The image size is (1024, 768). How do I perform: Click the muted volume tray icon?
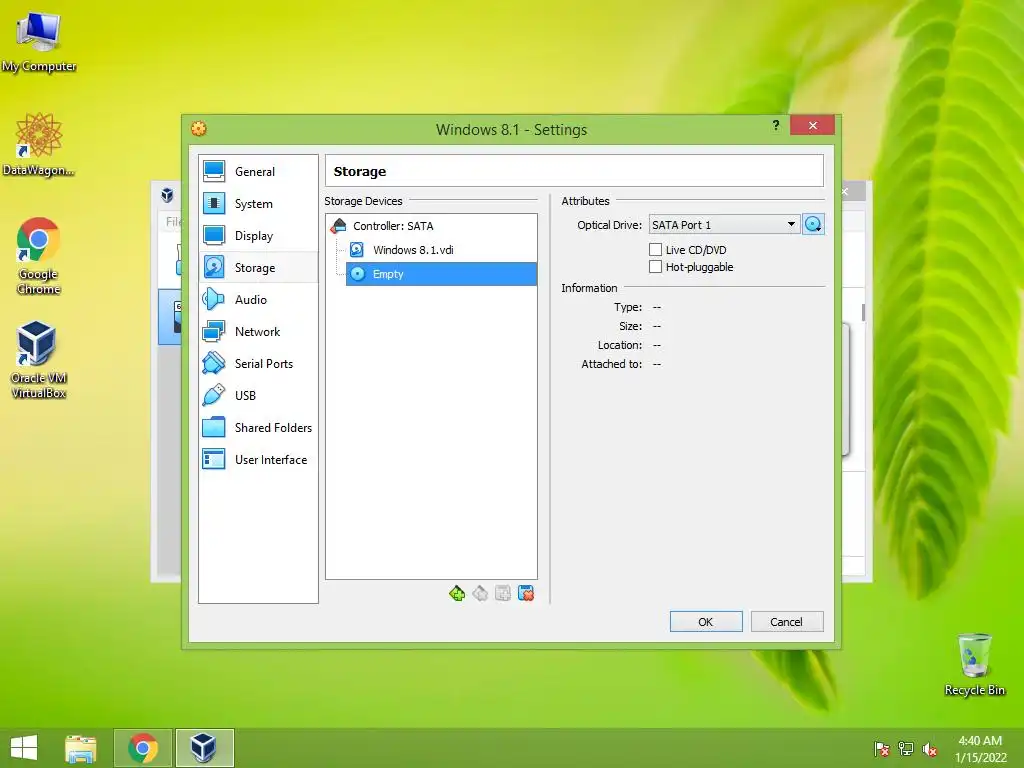pos(930,749)
